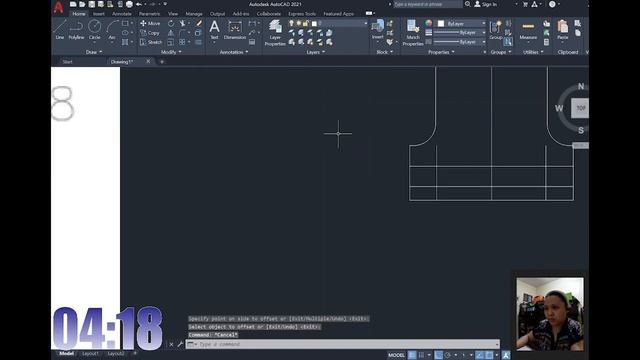Select the Mirror tool icon

(x=171, y=33)
